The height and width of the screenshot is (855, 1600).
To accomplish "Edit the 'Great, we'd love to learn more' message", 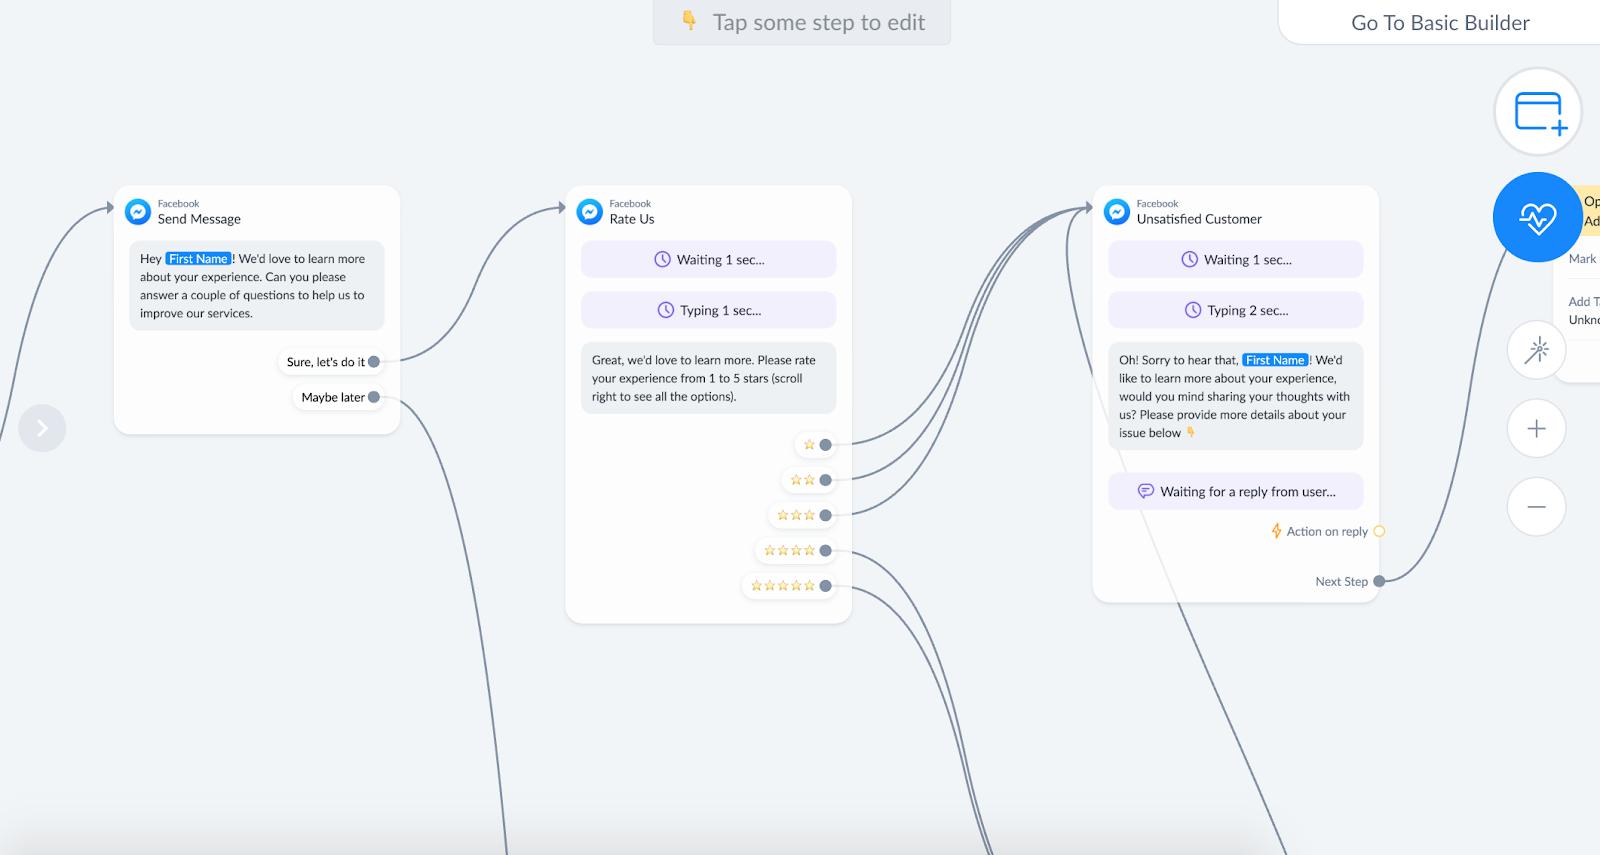I will pyautogui.click(x=708, y=378).
